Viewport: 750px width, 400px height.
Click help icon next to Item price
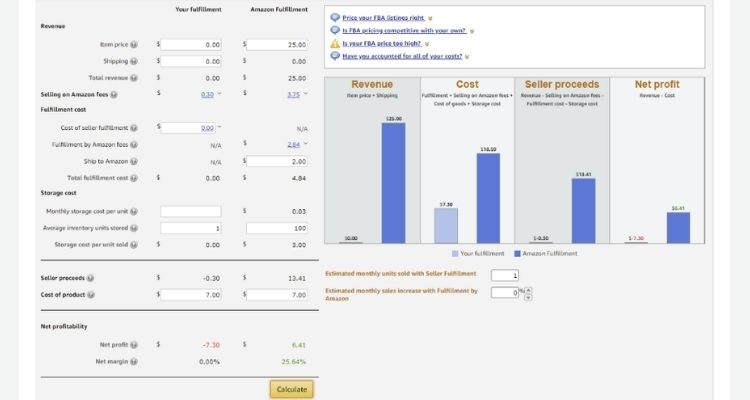134,44
